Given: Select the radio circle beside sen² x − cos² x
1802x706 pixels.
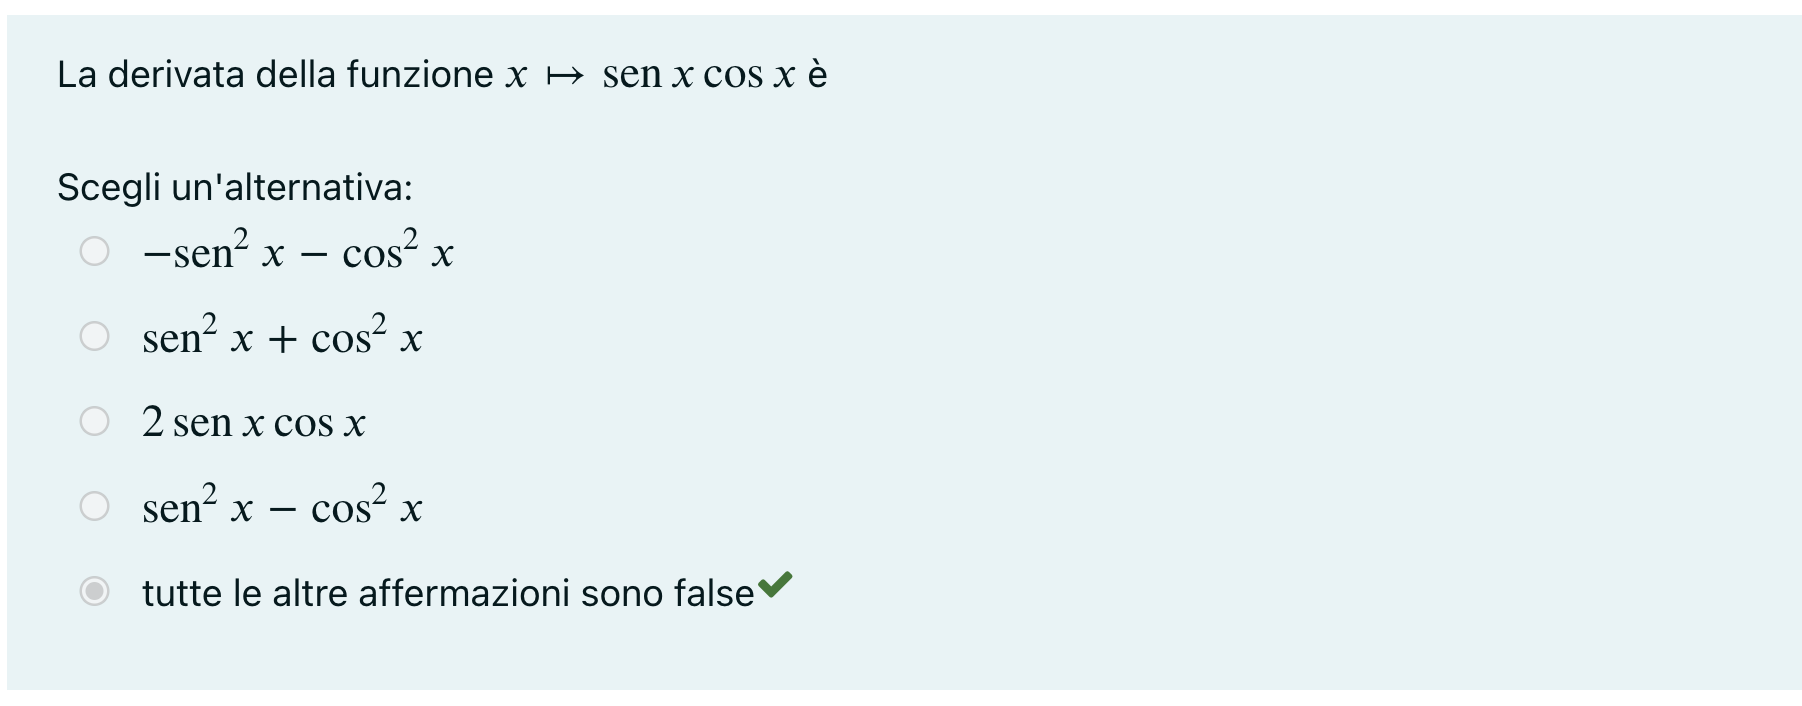Looking at the screenshot, I should coord(94,506).
